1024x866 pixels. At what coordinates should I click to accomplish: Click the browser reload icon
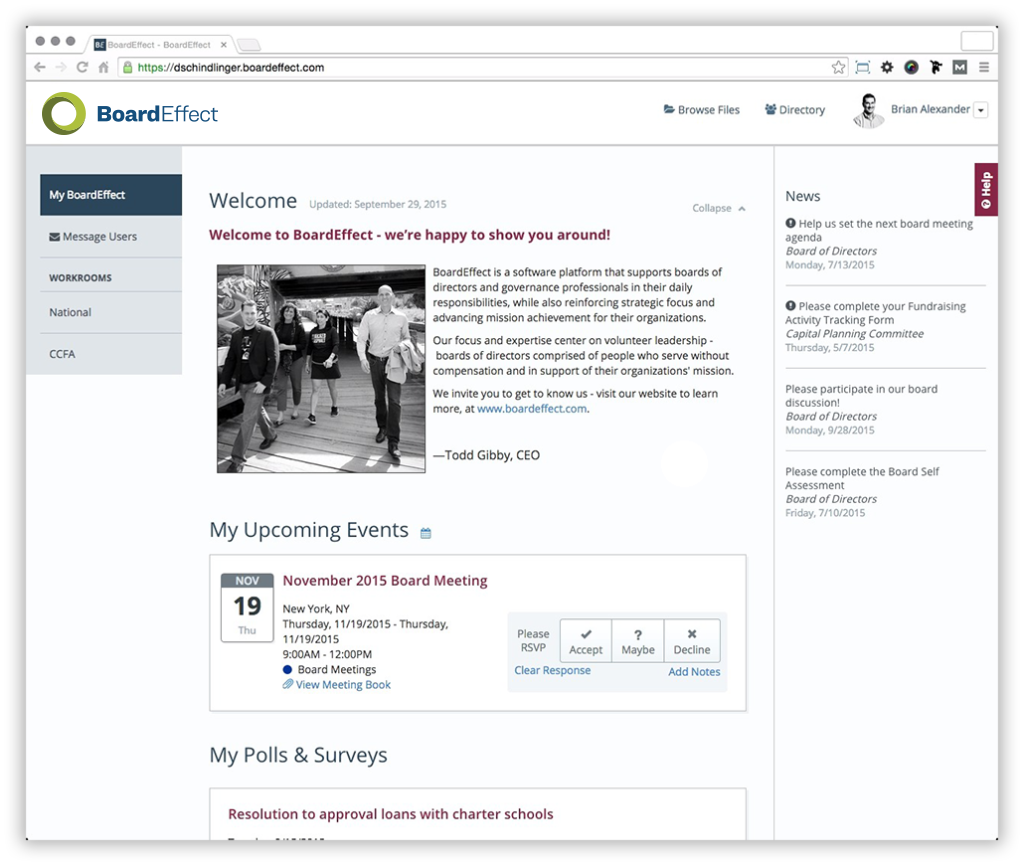pyautogui.click(x=82, y=68)
